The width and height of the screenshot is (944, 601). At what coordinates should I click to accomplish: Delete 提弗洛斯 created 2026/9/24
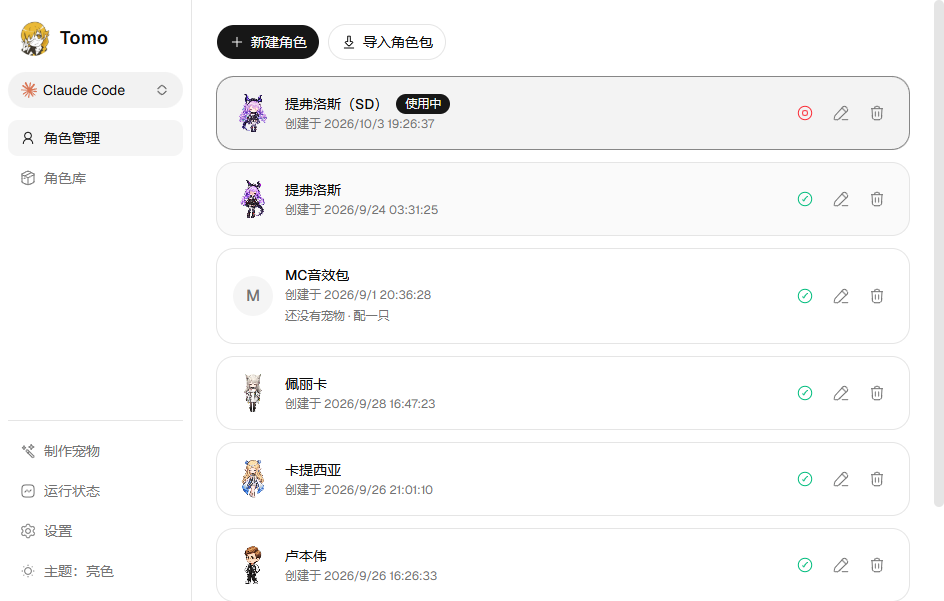pos(877,199)
